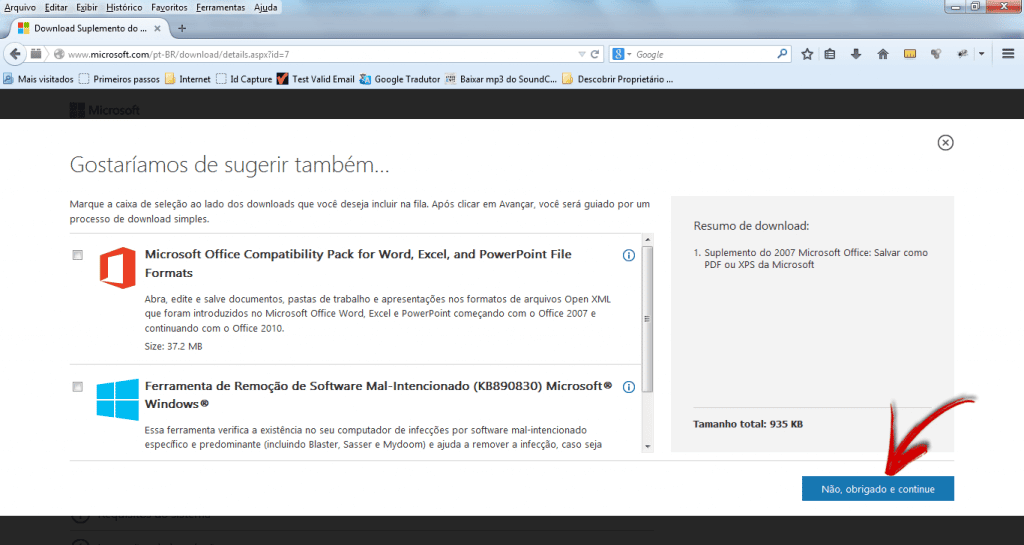Bookmark this page with the star icon
The width and height of the screenshot is (1024, 545).
[807, 54]
